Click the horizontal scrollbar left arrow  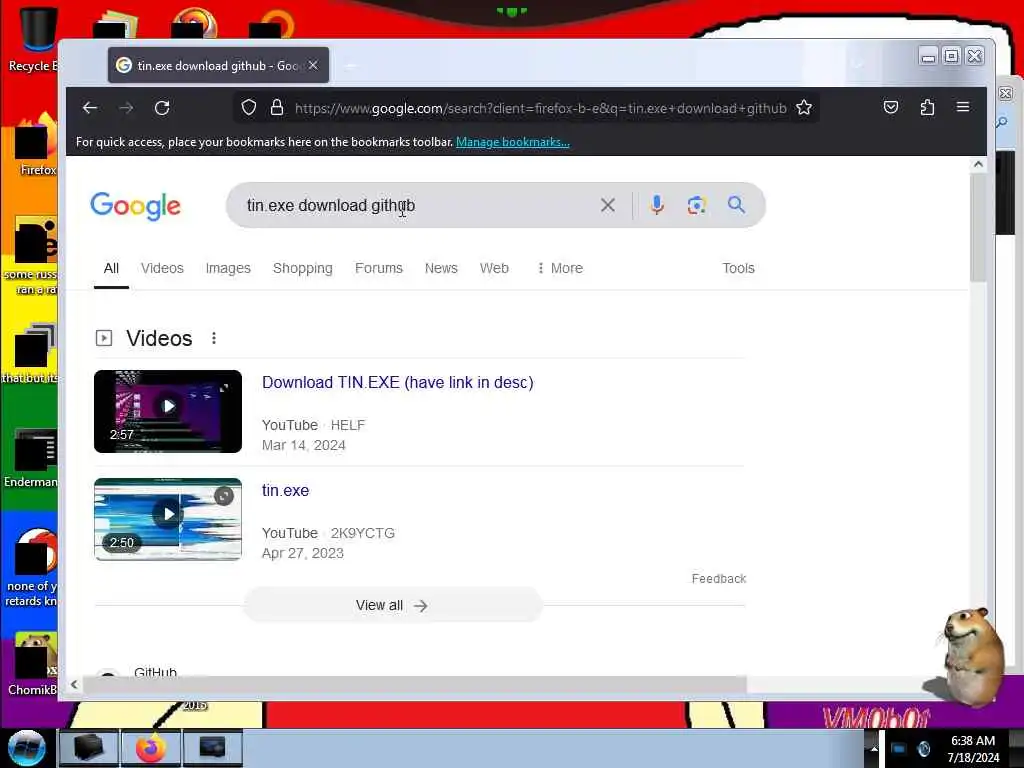74,684
